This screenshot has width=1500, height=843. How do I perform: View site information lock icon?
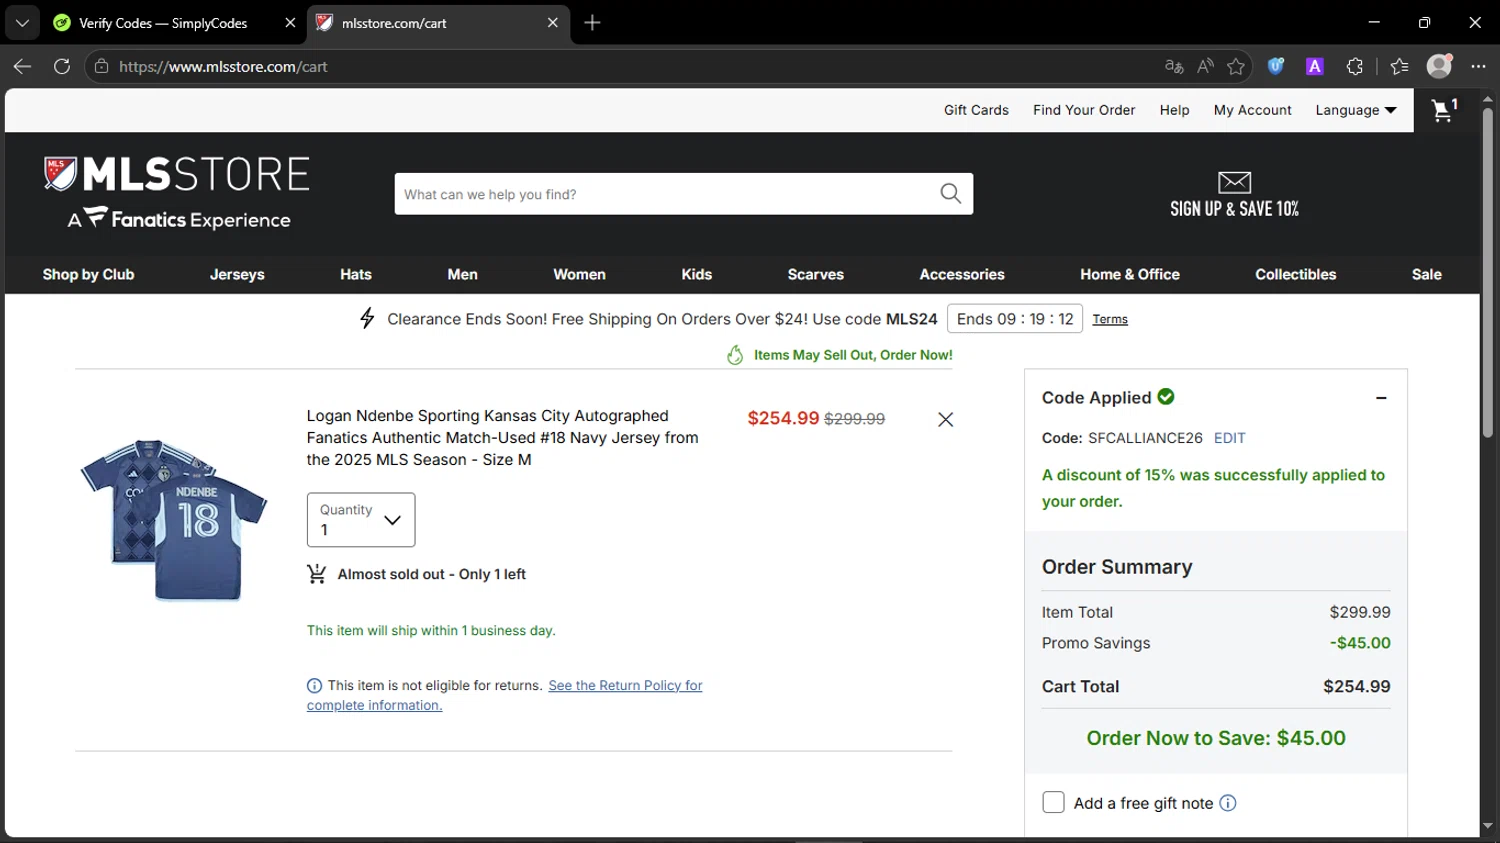(x=101, y=67)
